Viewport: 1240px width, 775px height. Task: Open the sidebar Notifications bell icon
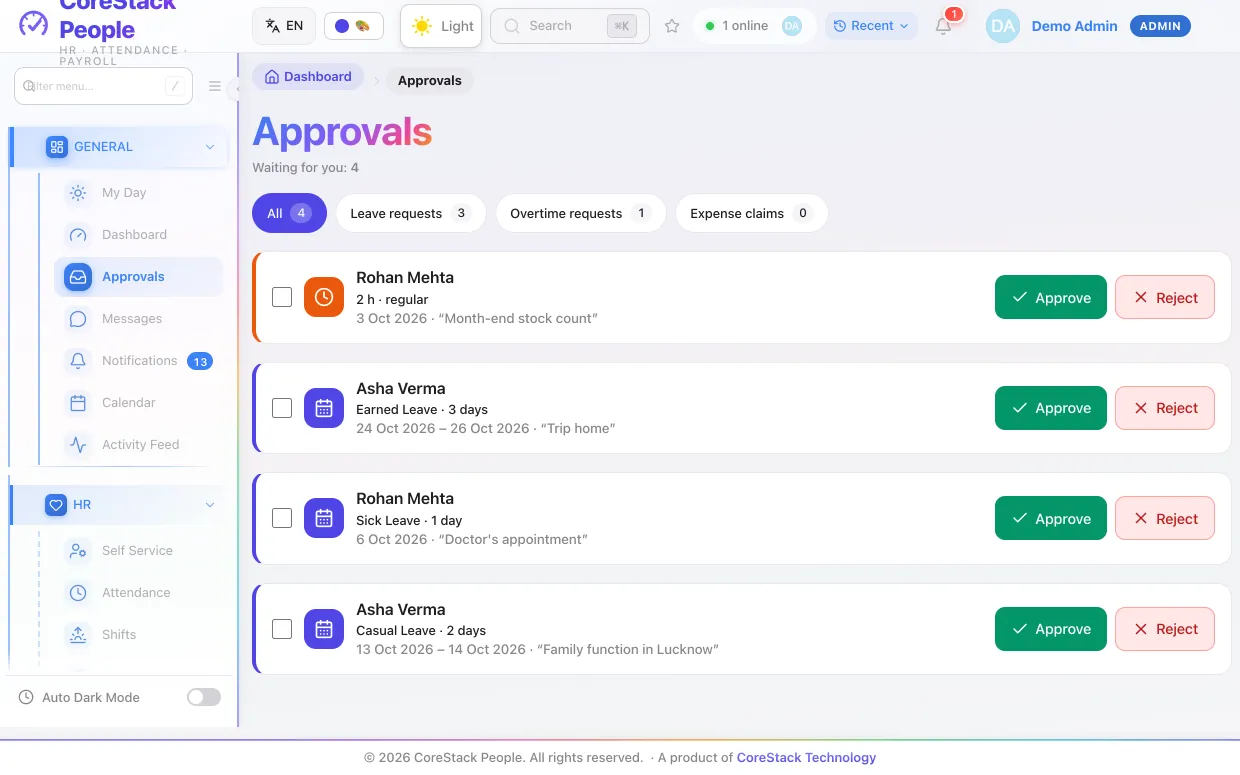click(78, 361)
